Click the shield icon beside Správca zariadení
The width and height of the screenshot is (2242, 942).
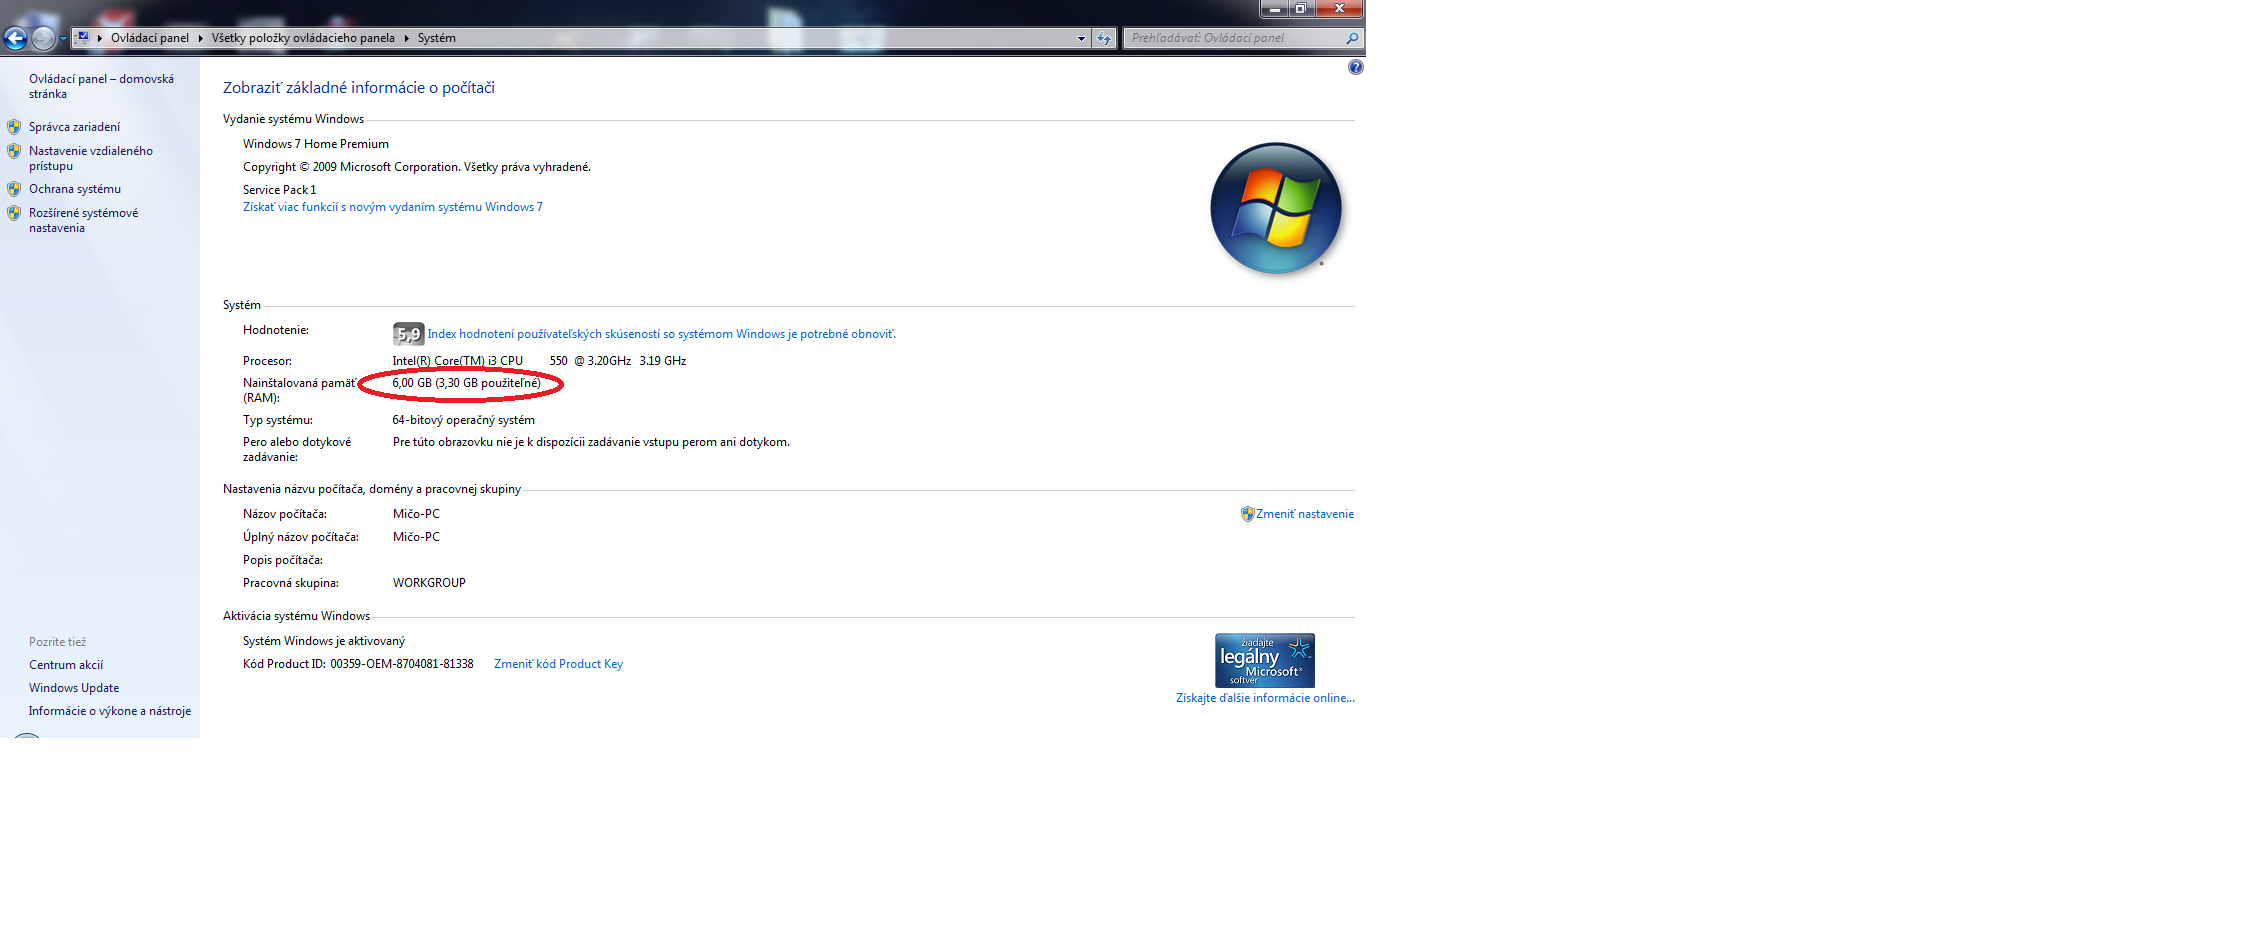[x=14, y=127]
